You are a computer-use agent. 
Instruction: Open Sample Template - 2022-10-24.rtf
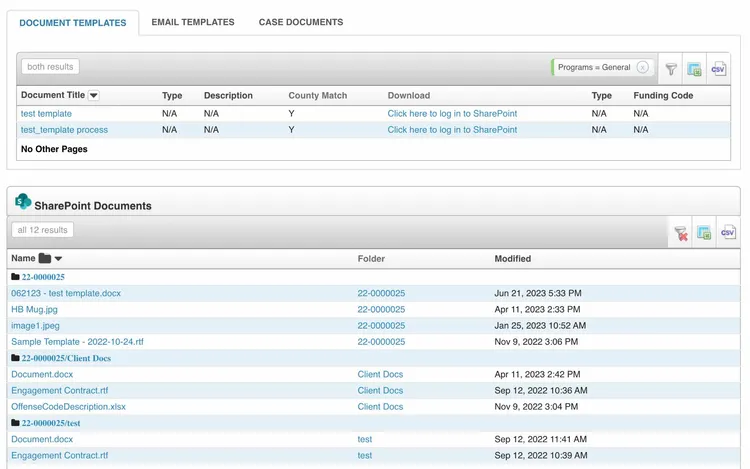[77, 342]
